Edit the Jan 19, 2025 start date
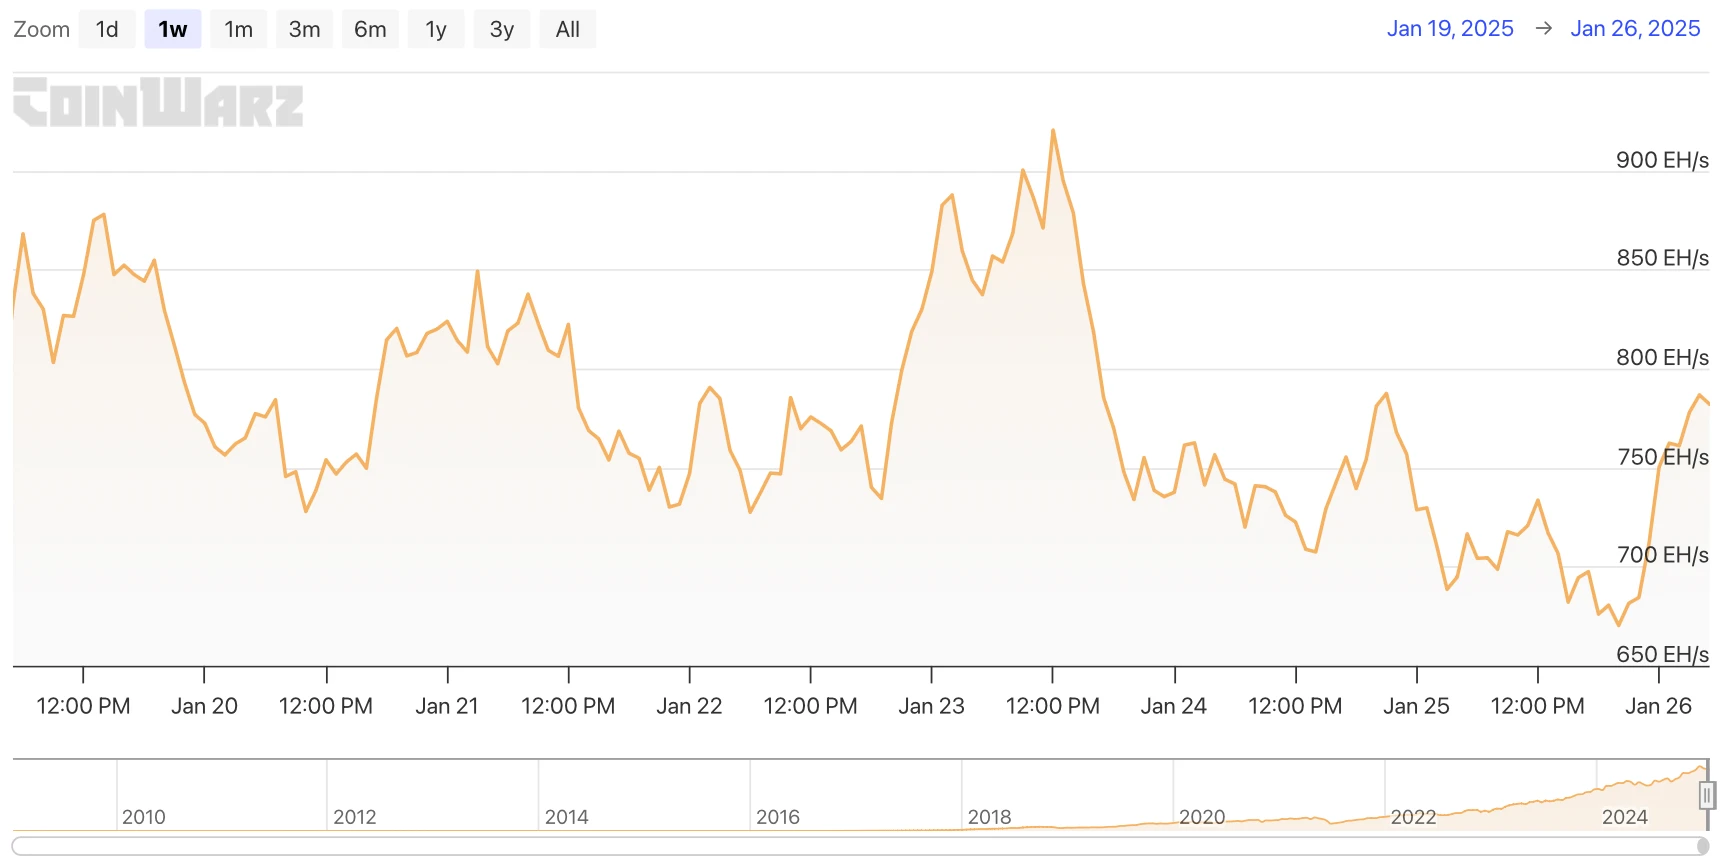This screenshot has height=864, width=1725. [x=1449, y=28]
